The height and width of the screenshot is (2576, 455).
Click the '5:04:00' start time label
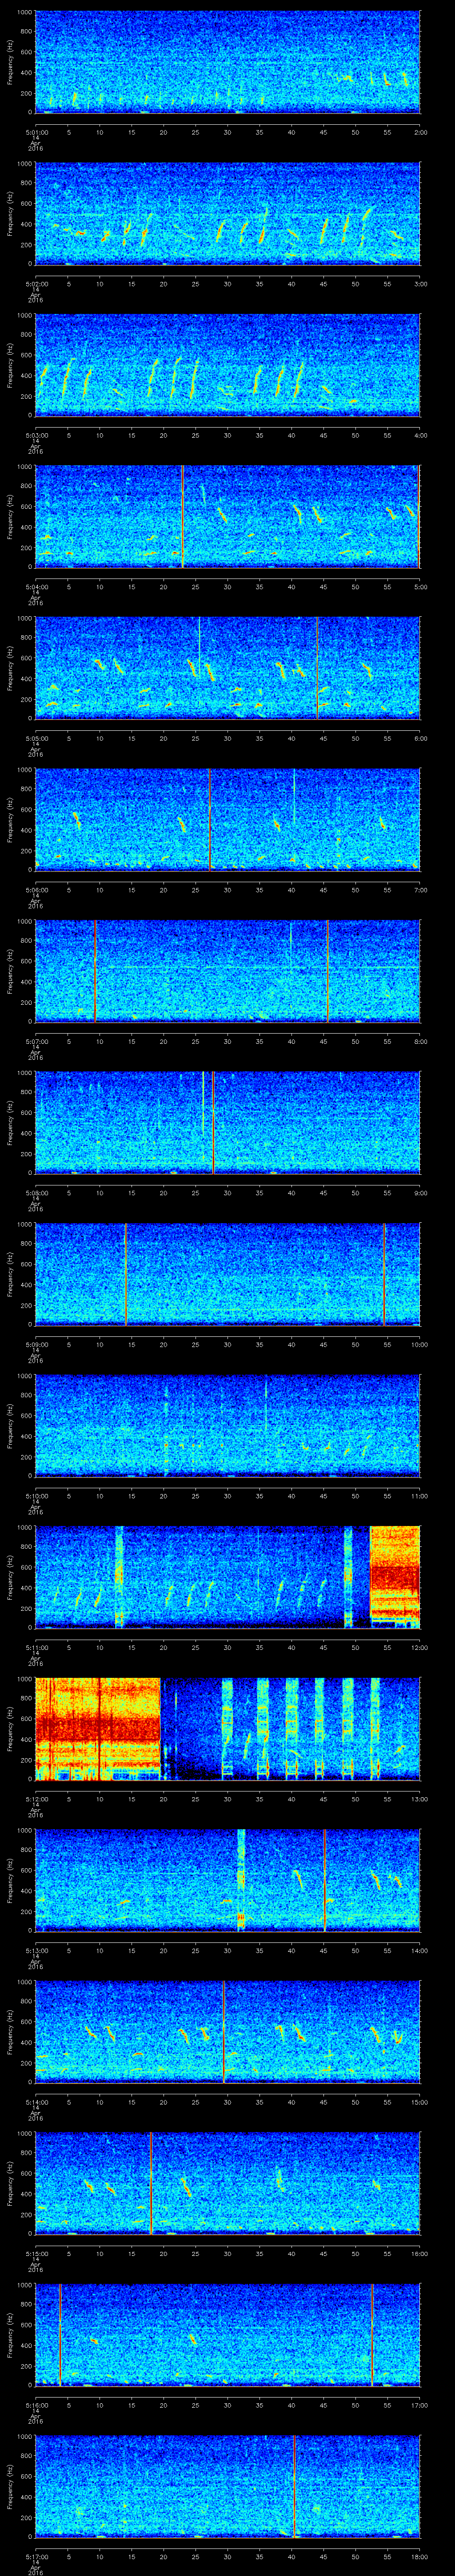click(x=36, y=586)
